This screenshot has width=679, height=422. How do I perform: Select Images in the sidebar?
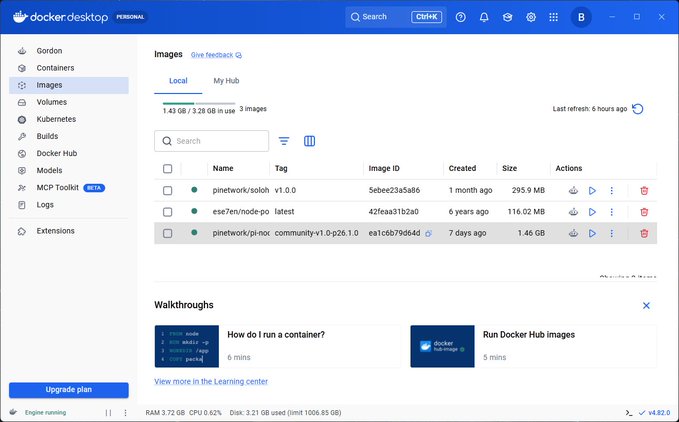click(68, 85)
